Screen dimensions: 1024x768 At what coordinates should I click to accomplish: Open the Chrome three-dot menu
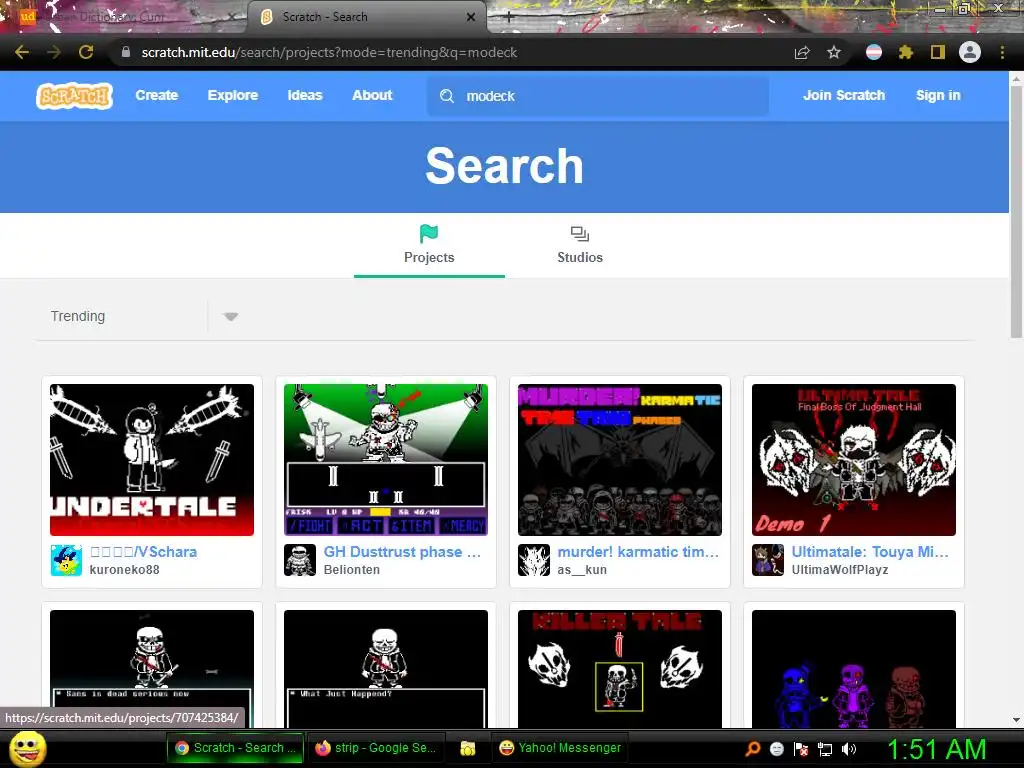(x=1002, y=52)
